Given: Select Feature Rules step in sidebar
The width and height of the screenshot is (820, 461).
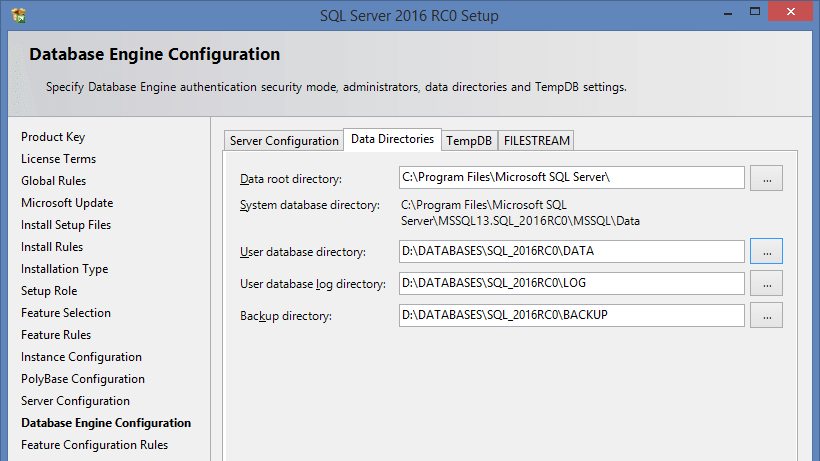Looking at the screenshot, I should 56,335.
